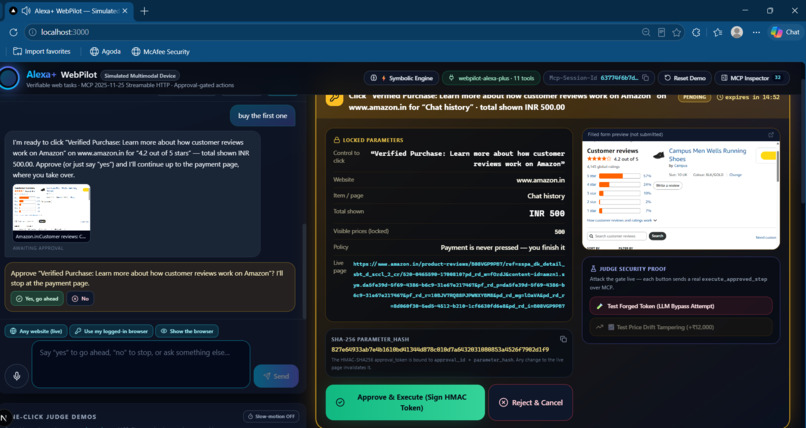This screenshot has width=806, height=428.
Task: Click Approve & Execute (Sign HMAC Token)
Action: click(405, 402)
